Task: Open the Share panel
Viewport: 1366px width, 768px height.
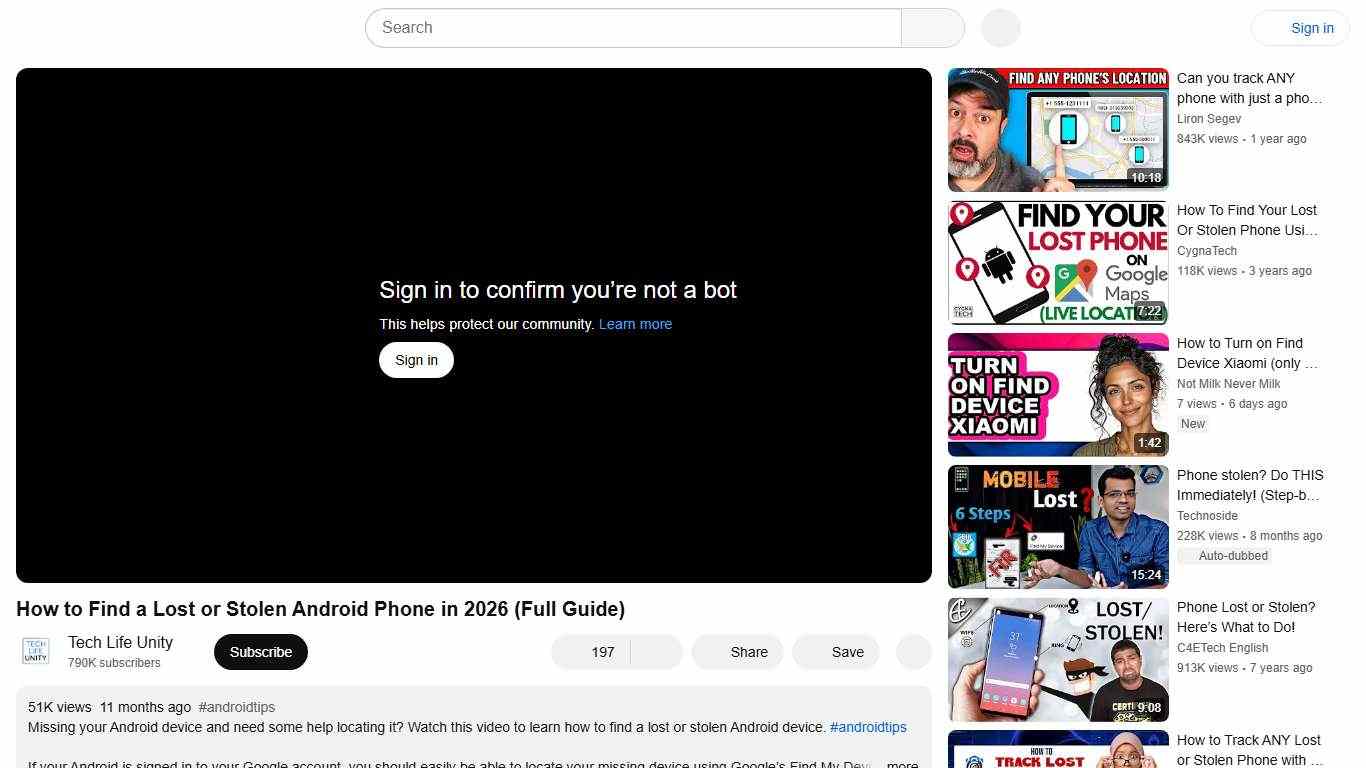Action: pos(737,651)
